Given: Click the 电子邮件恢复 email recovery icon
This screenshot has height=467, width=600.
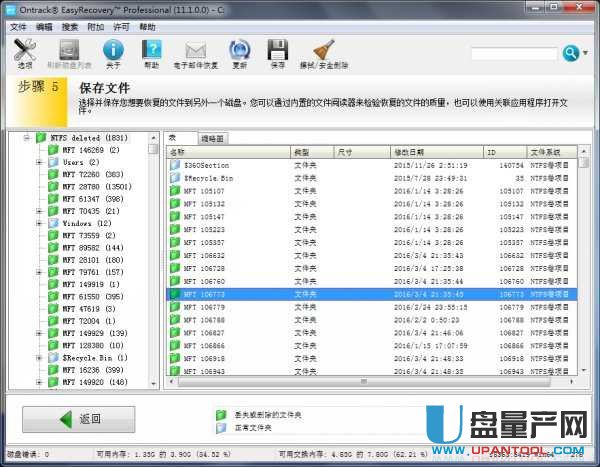Looking at the screenshot, I should pyautogui.click(x=196, y=52).
